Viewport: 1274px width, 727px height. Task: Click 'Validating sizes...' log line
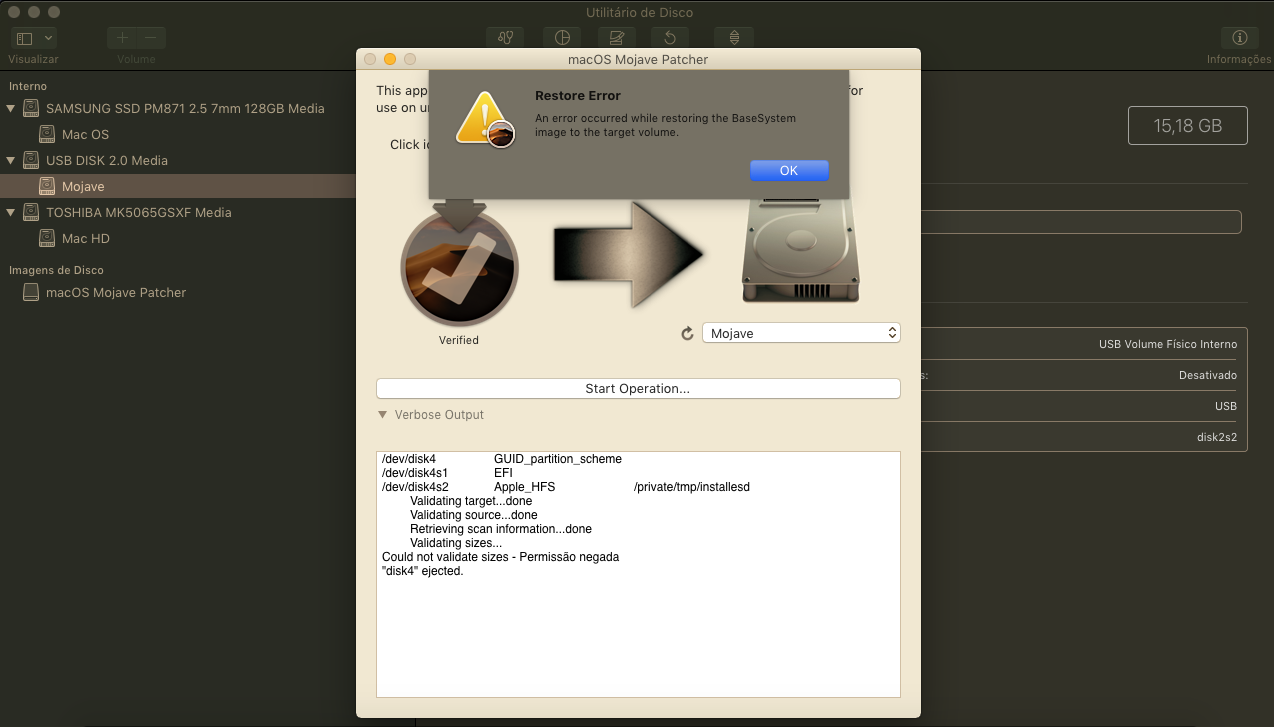456,543
